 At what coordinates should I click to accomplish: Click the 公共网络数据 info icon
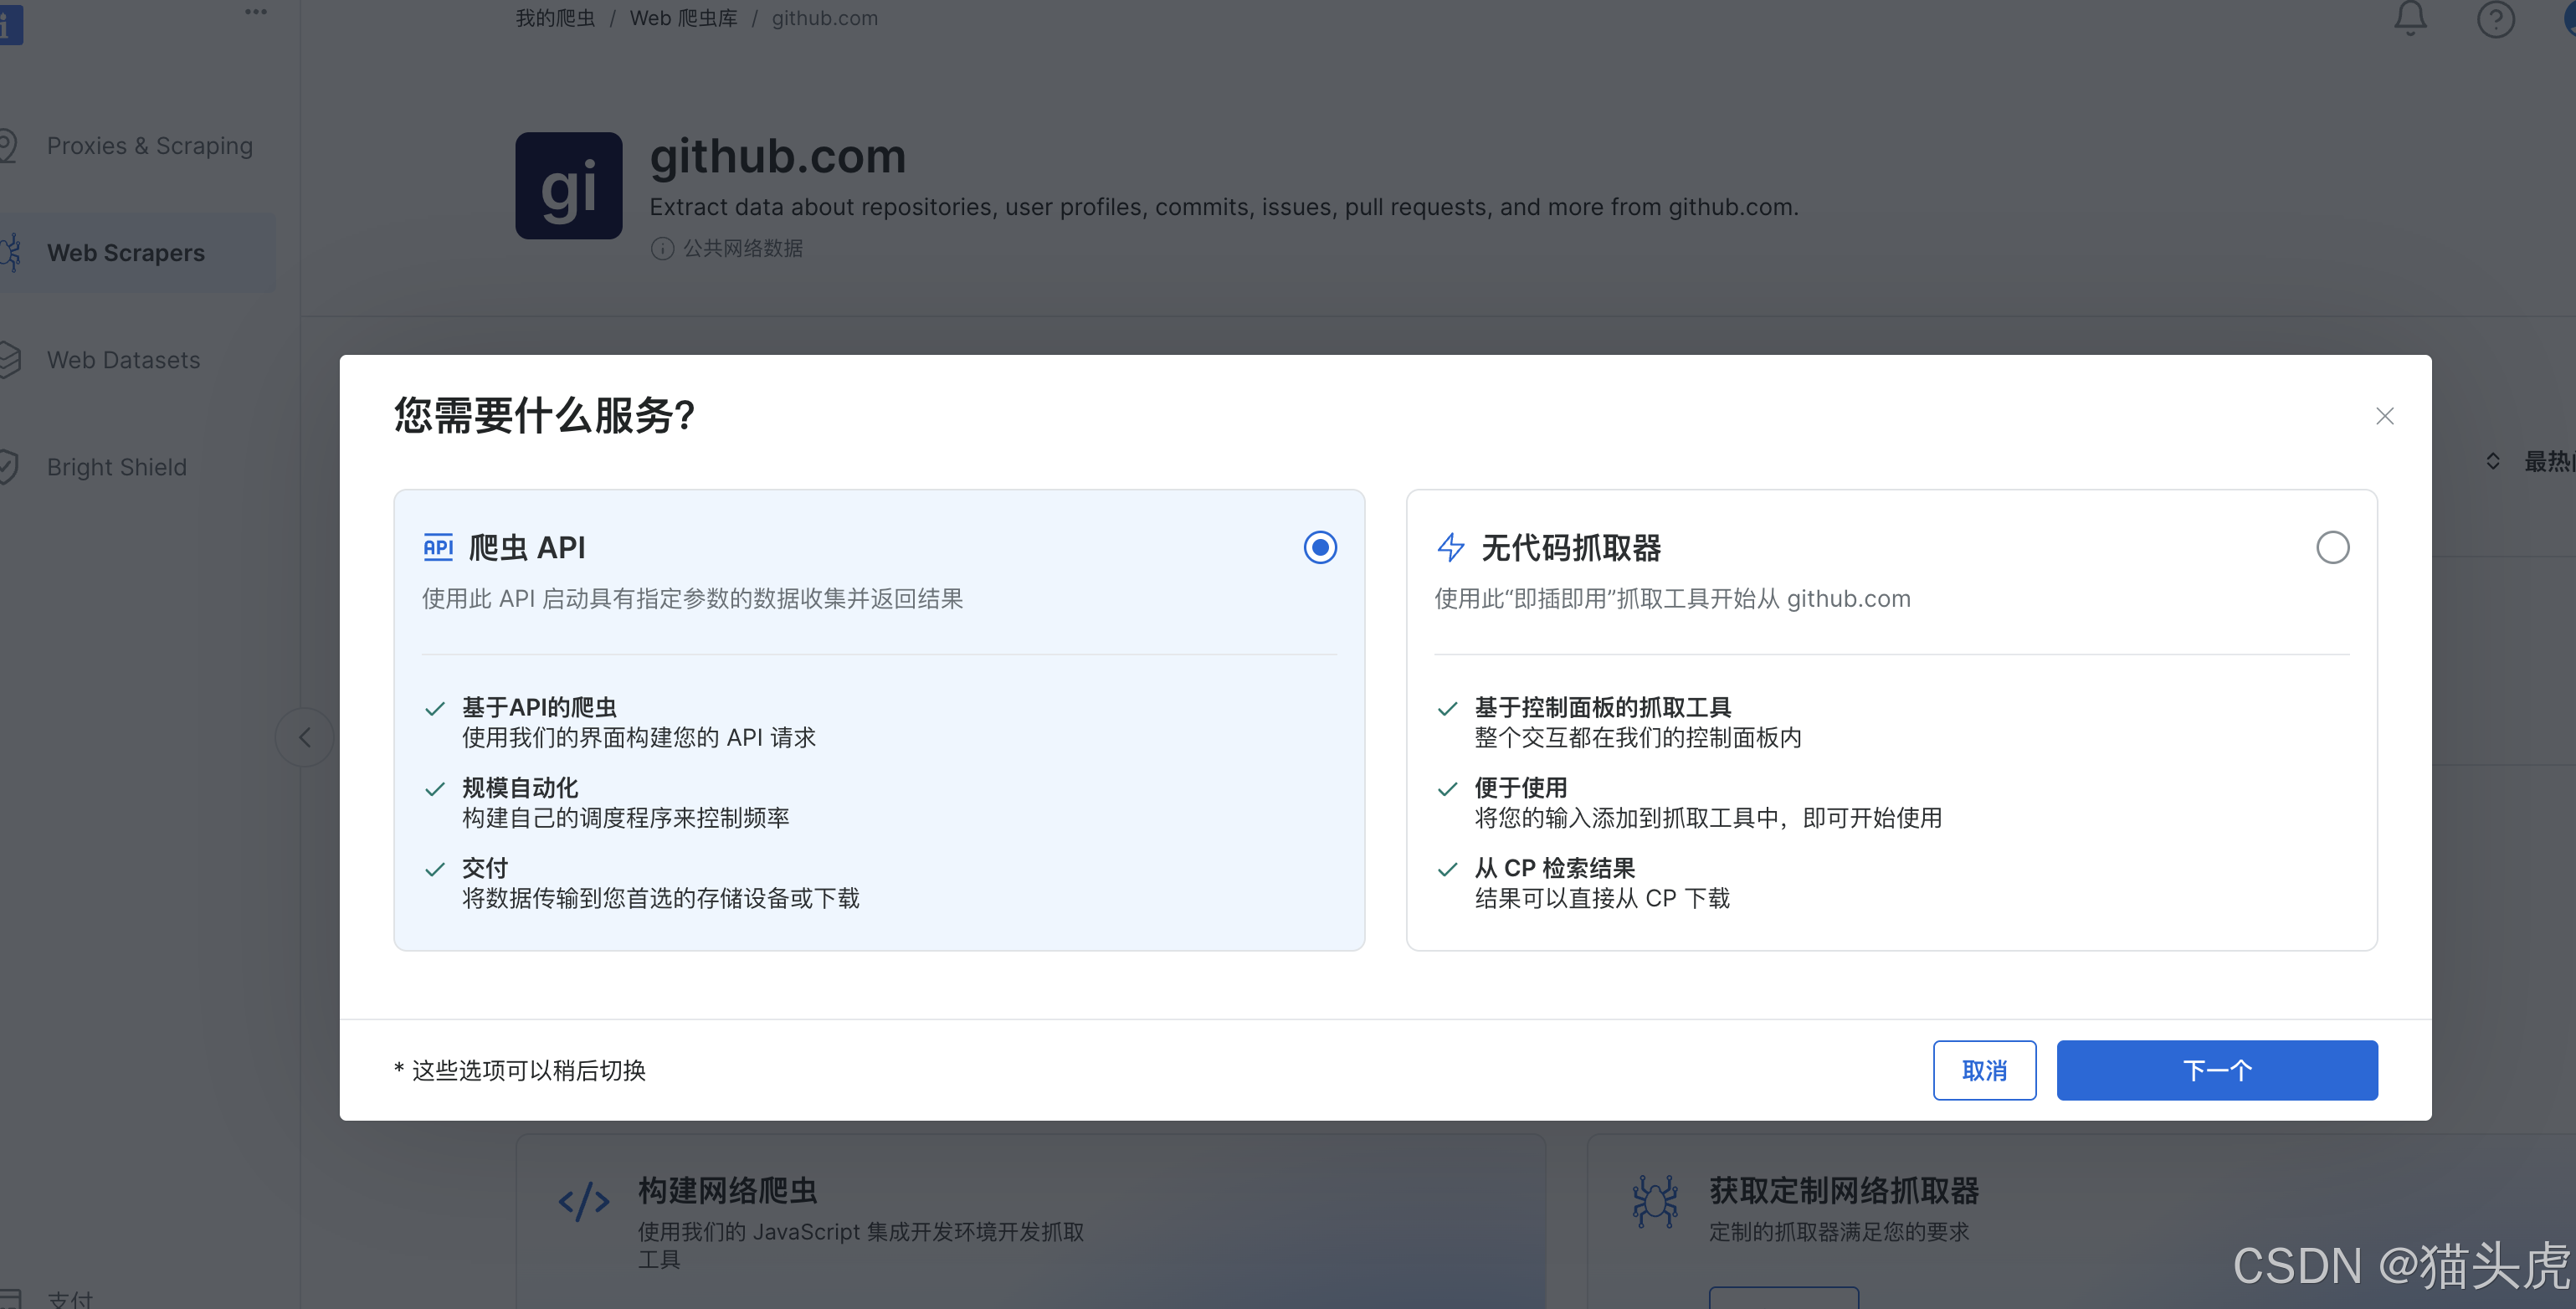click(x=662, y=248)
